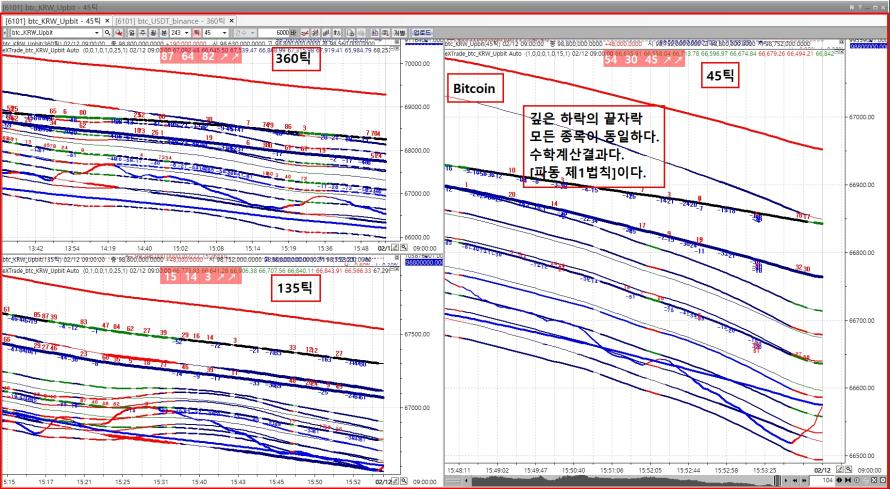Click the chart settings pencil icon in the 135틱 panel

(395, 482)
